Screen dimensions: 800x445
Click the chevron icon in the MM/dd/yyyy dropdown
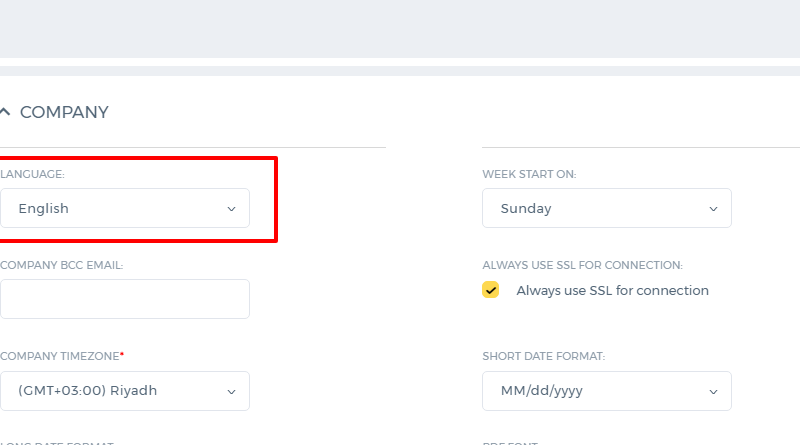click(x=713, y=391)
